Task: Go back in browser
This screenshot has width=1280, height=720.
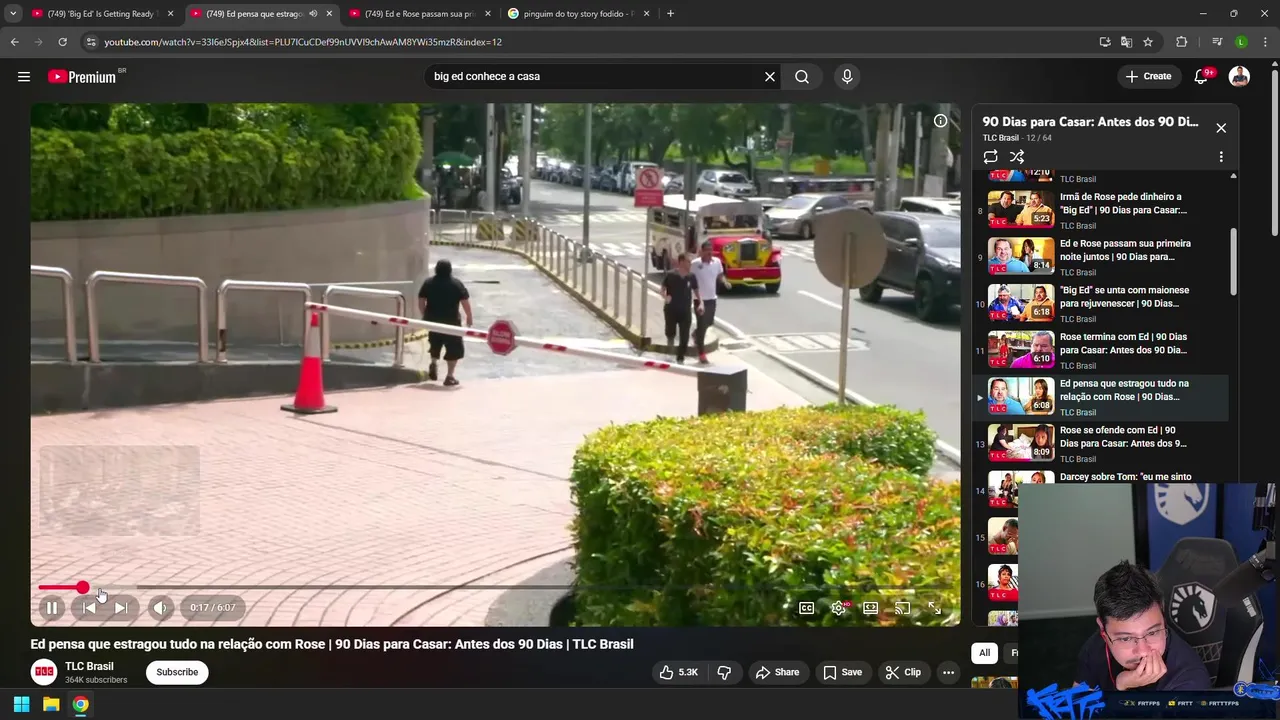Action: (14, 42)
